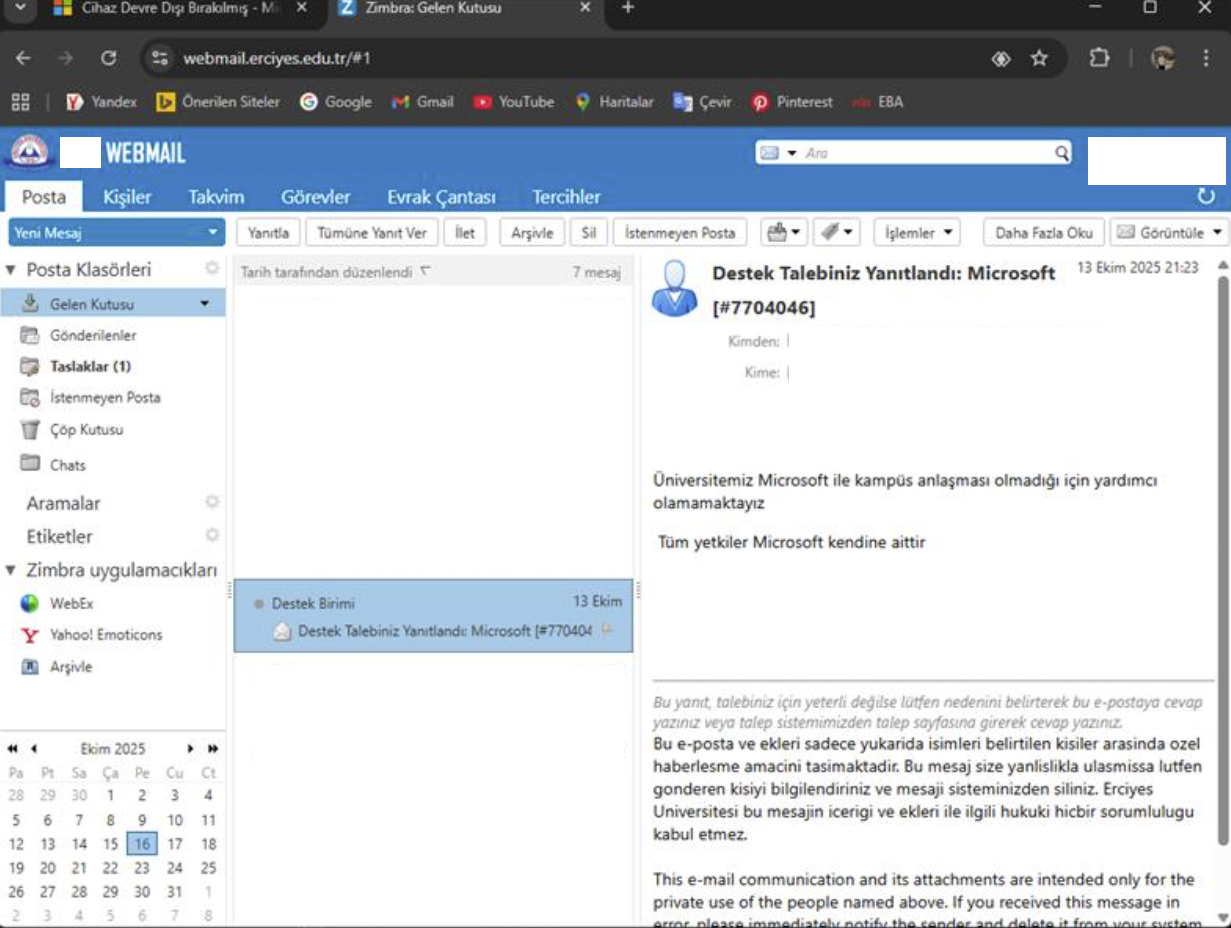Open the print dropdown arrow
This screenshot has width=1231, height=928.
point(796,232)
